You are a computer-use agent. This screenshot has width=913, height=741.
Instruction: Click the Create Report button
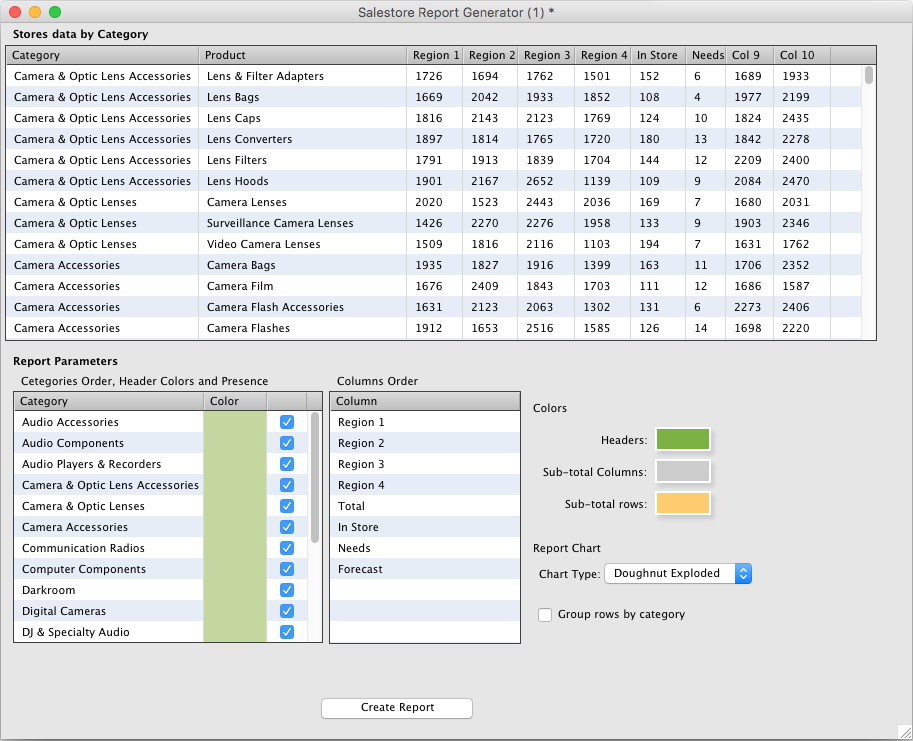coord(397,708)
